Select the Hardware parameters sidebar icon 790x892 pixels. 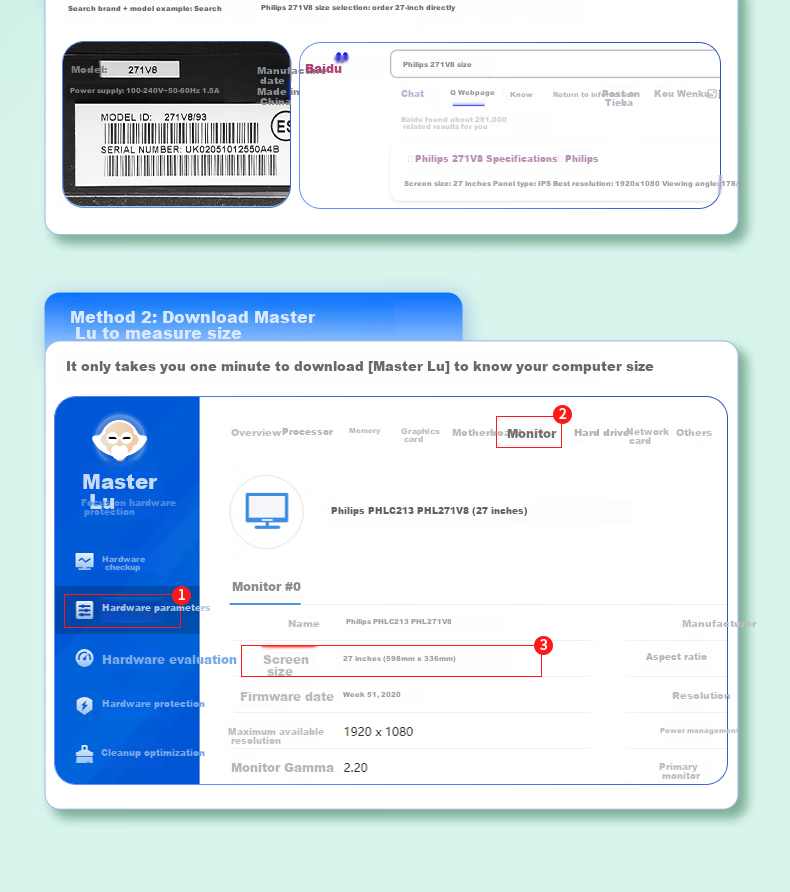(x=84, y=610)
